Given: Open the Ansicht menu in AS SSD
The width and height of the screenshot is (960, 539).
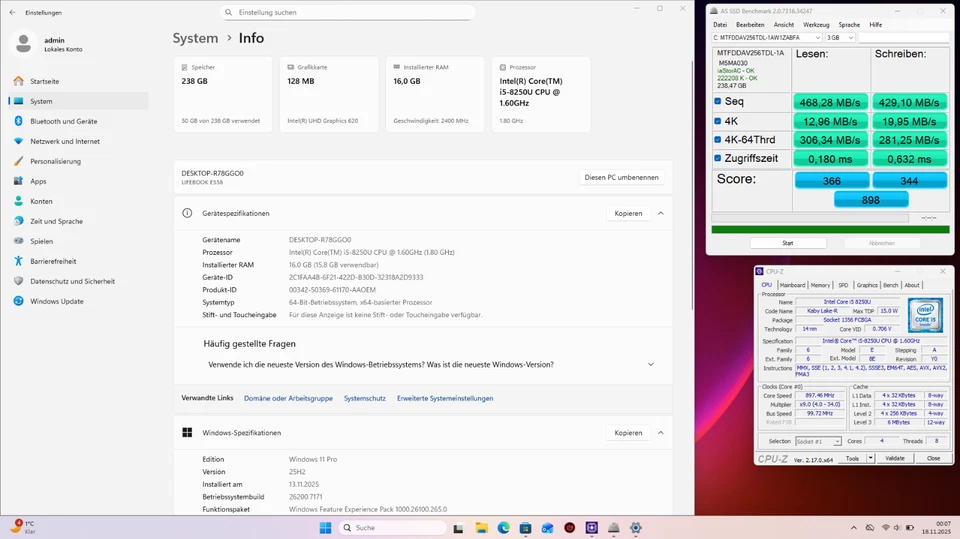Looking at the screenshot, I should 784,25.
